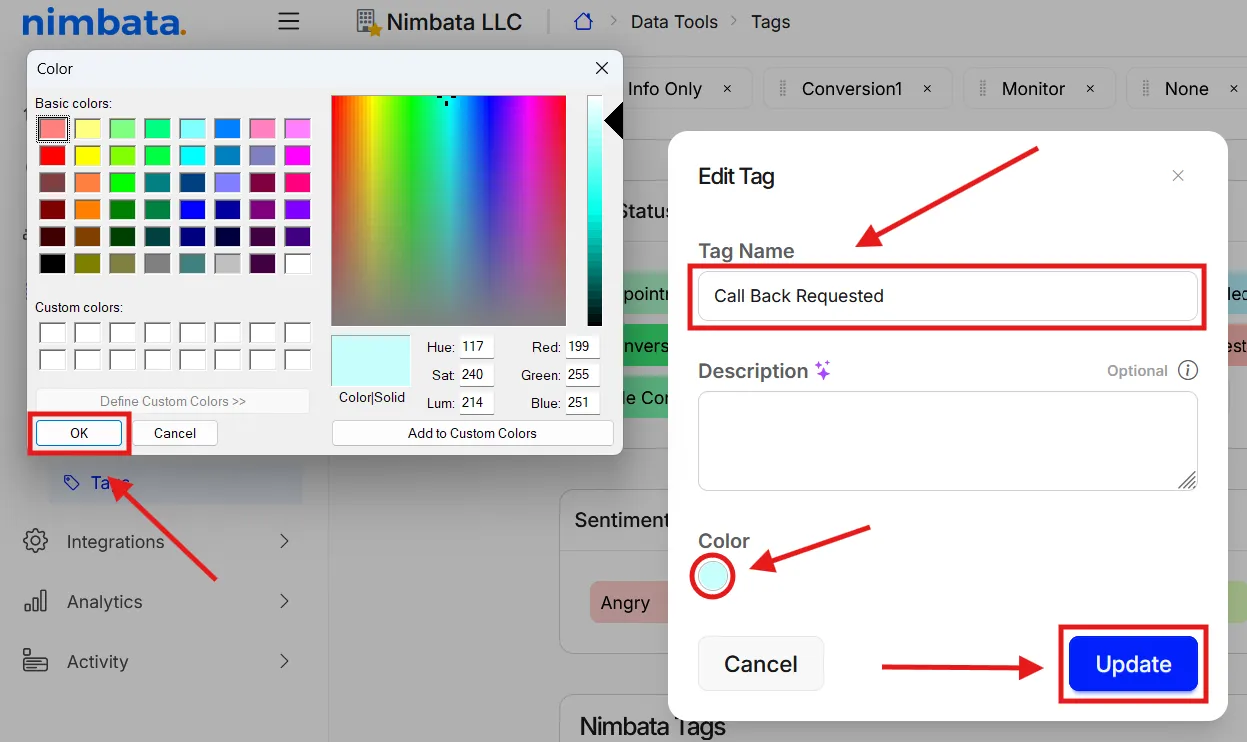Image resolution: width=1247 pixels, height=742 pixels.
Task: Click the Hue value field
Action: 476,347
